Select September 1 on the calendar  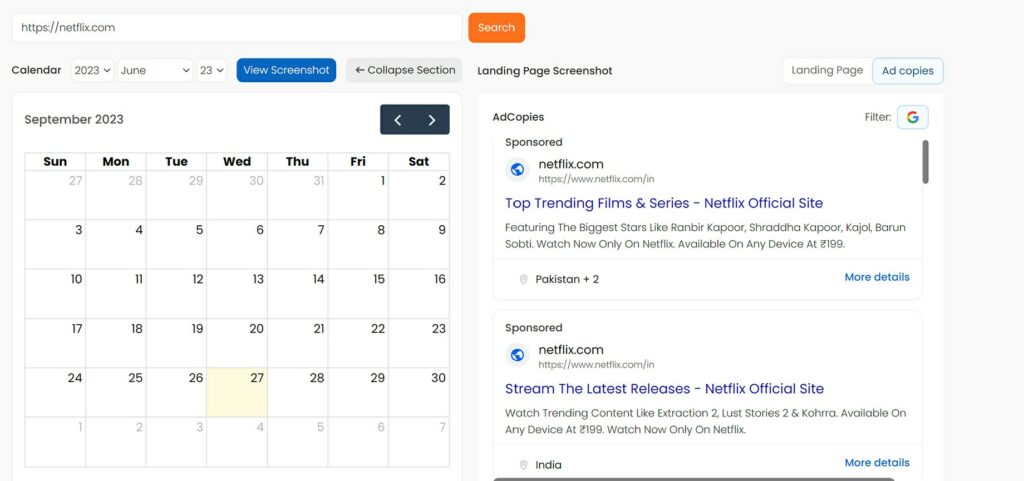358,195
